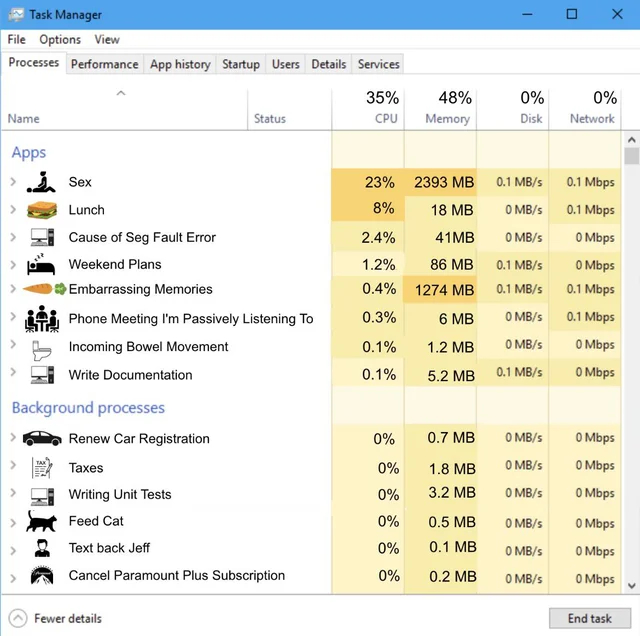
Task: Click the bed icon beside Weekend Plans
Action: tap(42, 265)
